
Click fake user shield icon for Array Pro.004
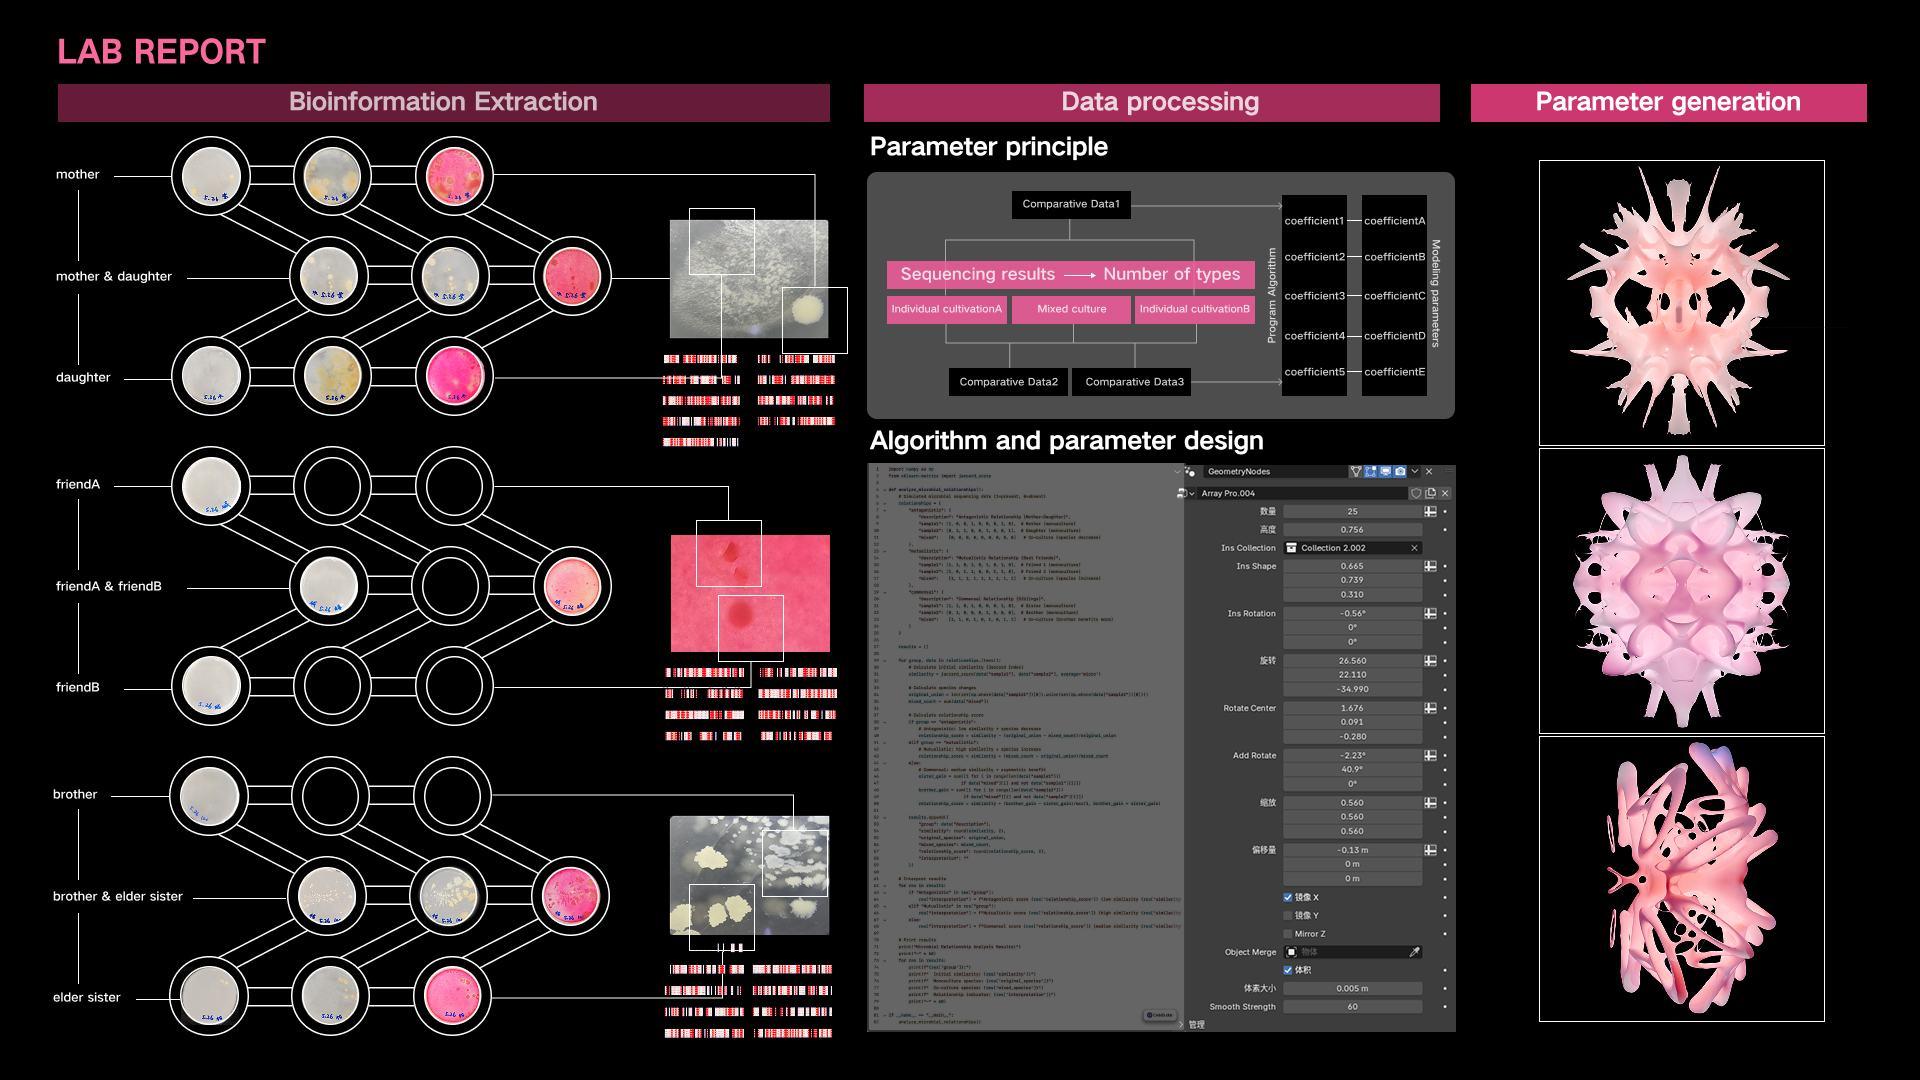[1416, 493]
